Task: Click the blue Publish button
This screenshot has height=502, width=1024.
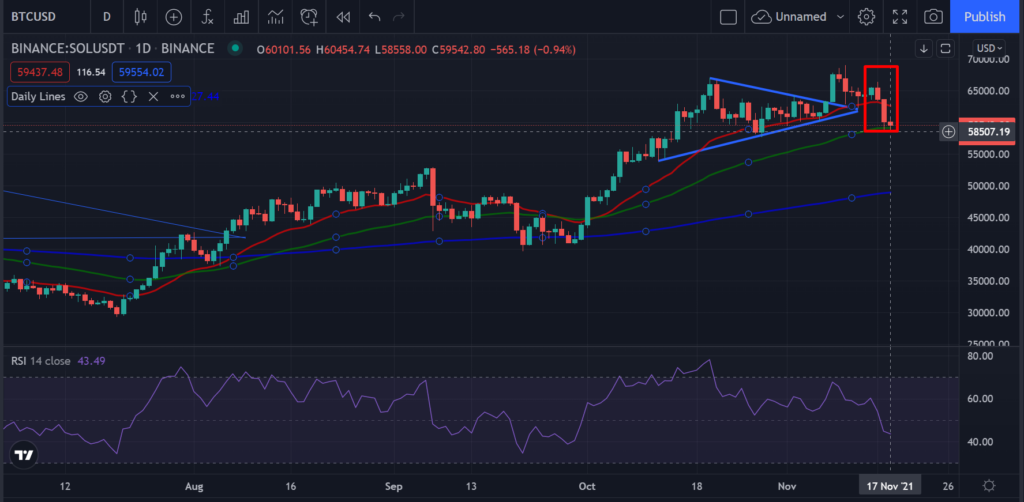Action: 985,17
